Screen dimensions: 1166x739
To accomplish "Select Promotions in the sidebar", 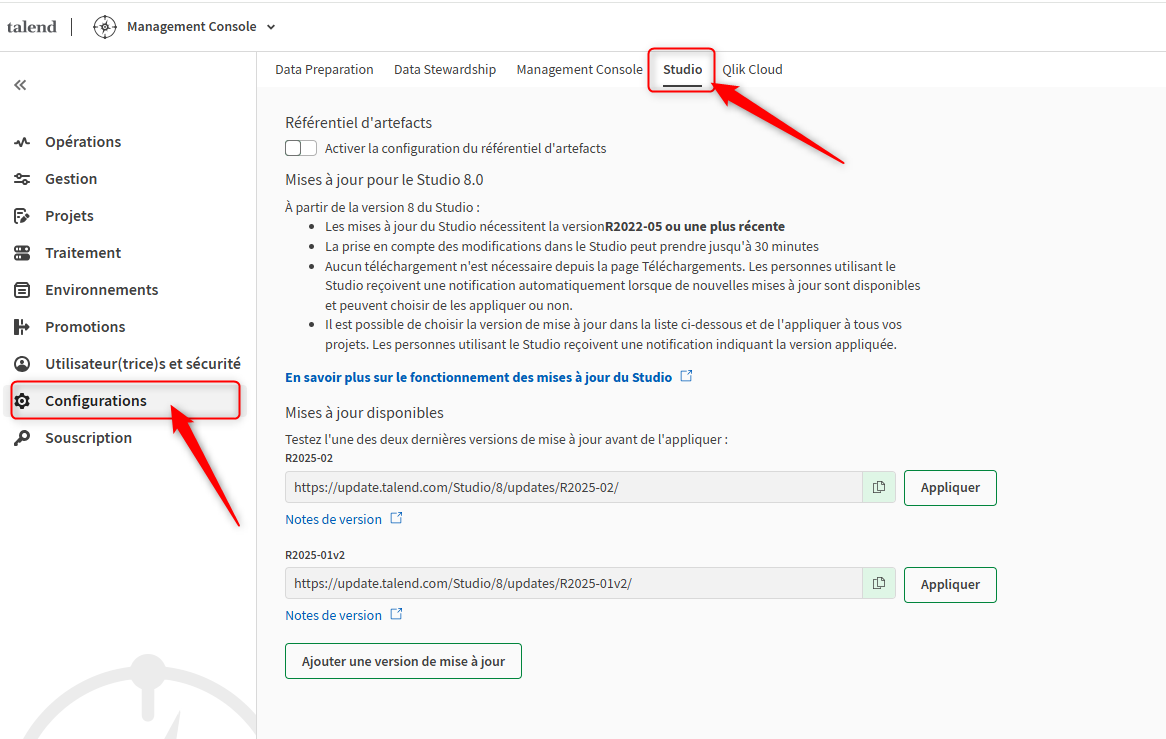I will click(85, 326).
